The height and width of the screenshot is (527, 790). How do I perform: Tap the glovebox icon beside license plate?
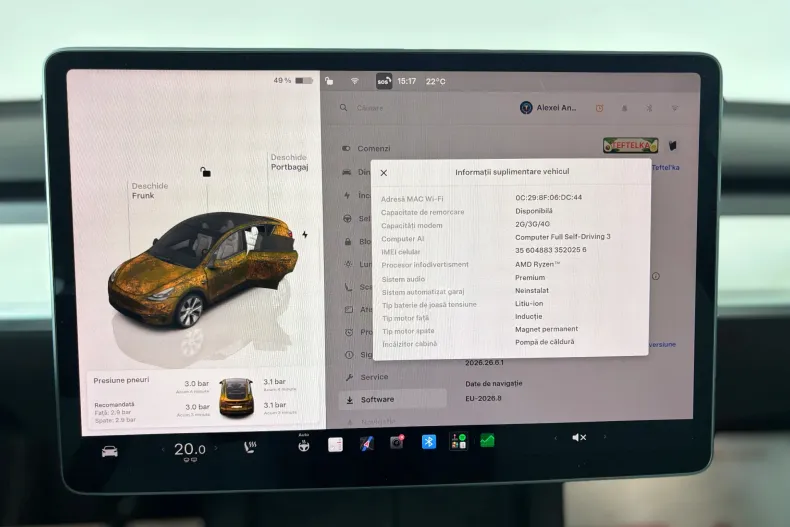click(x=673, y=146)
